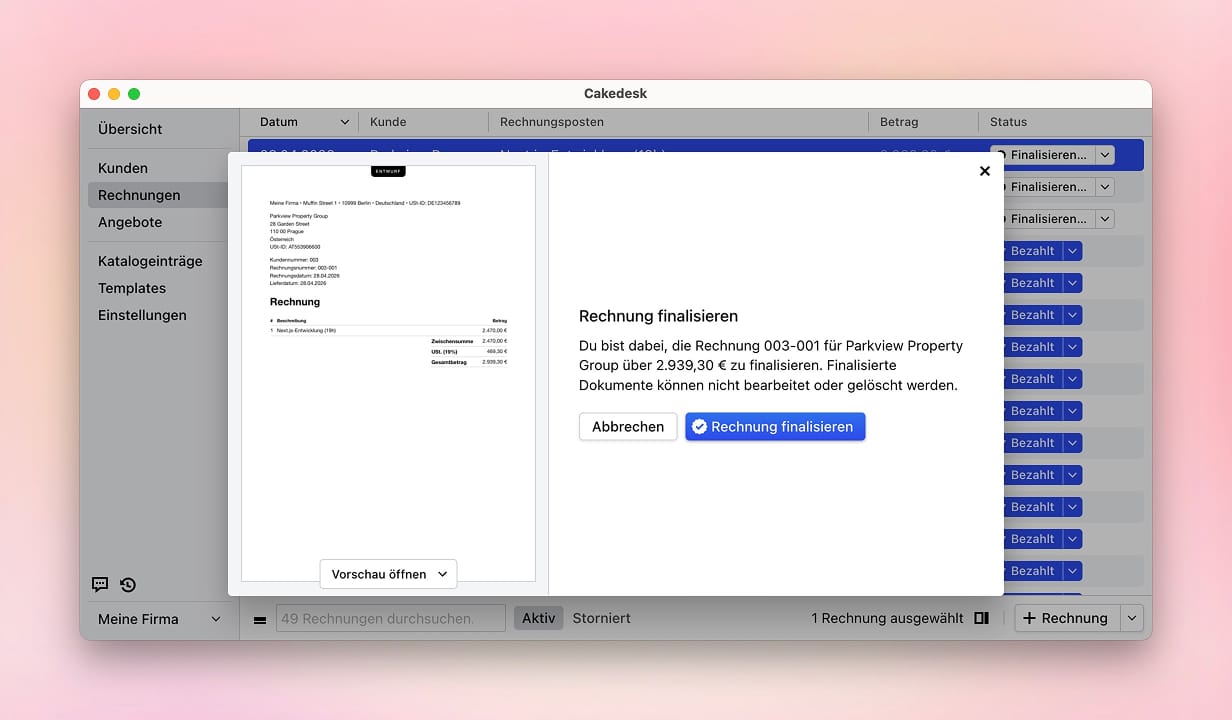Open Kunden in the sidebar
Image resolution: width=1232 pixels, height=720 pixels.
(x=123, y=168)
